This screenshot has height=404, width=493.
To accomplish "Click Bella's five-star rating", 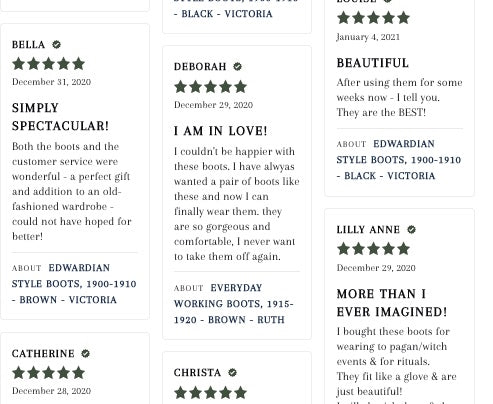I will point(48,64).
